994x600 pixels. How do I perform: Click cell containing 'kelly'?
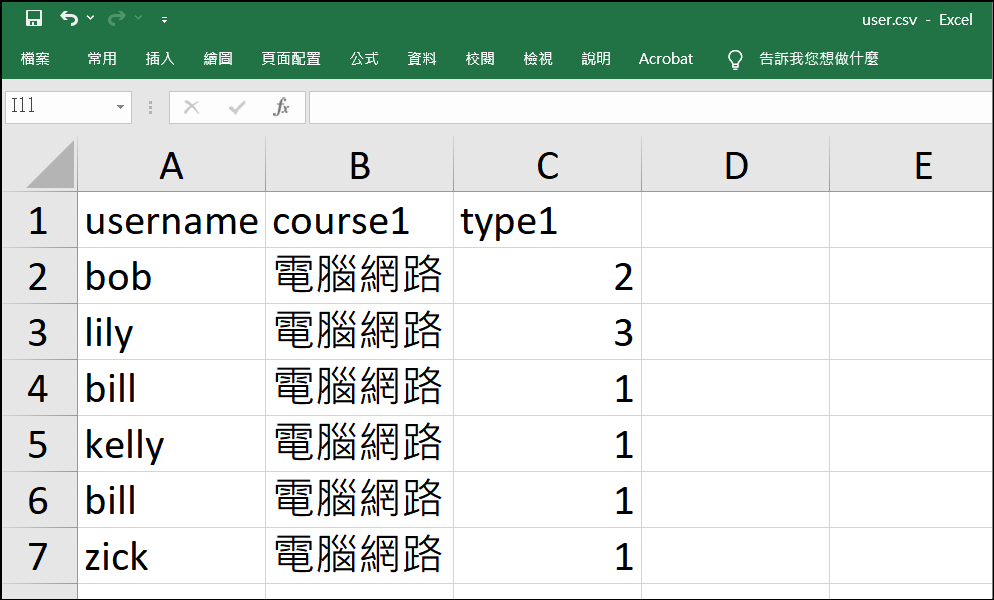point(171,443)
